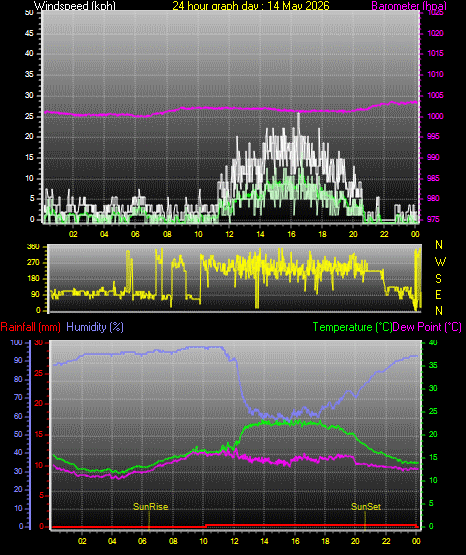Select hour '06' under the windspeed graph

tap(135, 234)
